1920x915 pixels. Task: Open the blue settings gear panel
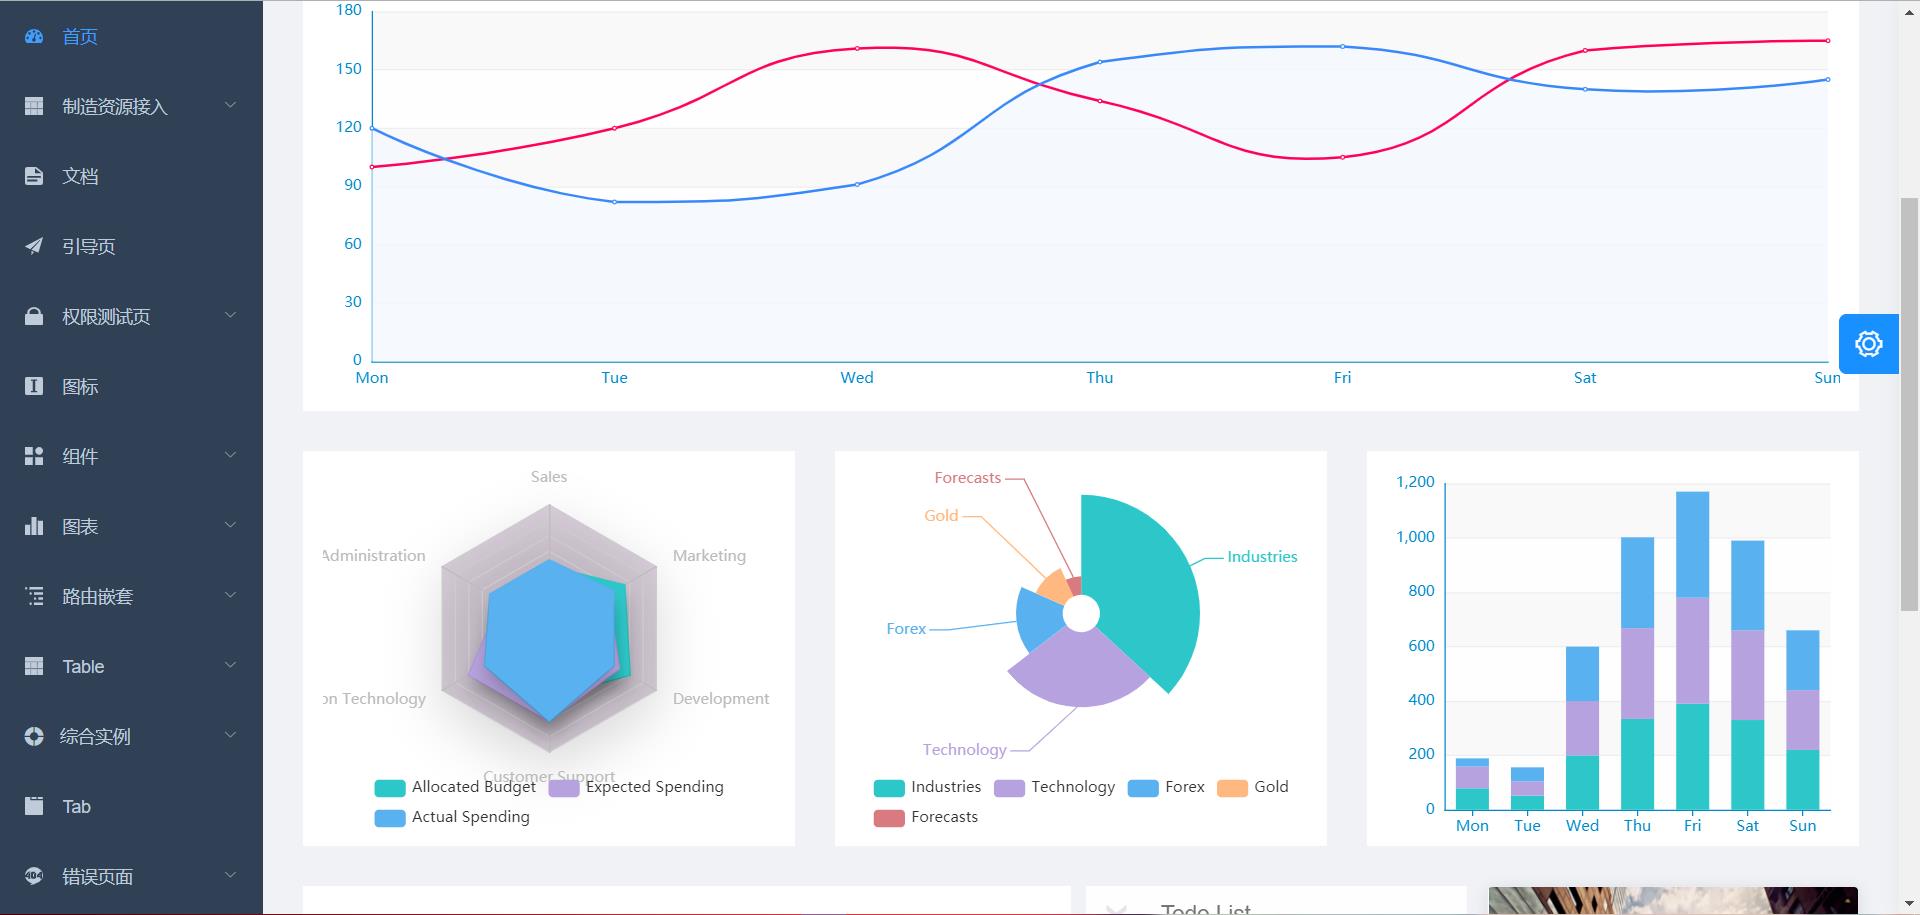click(1868, 344)
